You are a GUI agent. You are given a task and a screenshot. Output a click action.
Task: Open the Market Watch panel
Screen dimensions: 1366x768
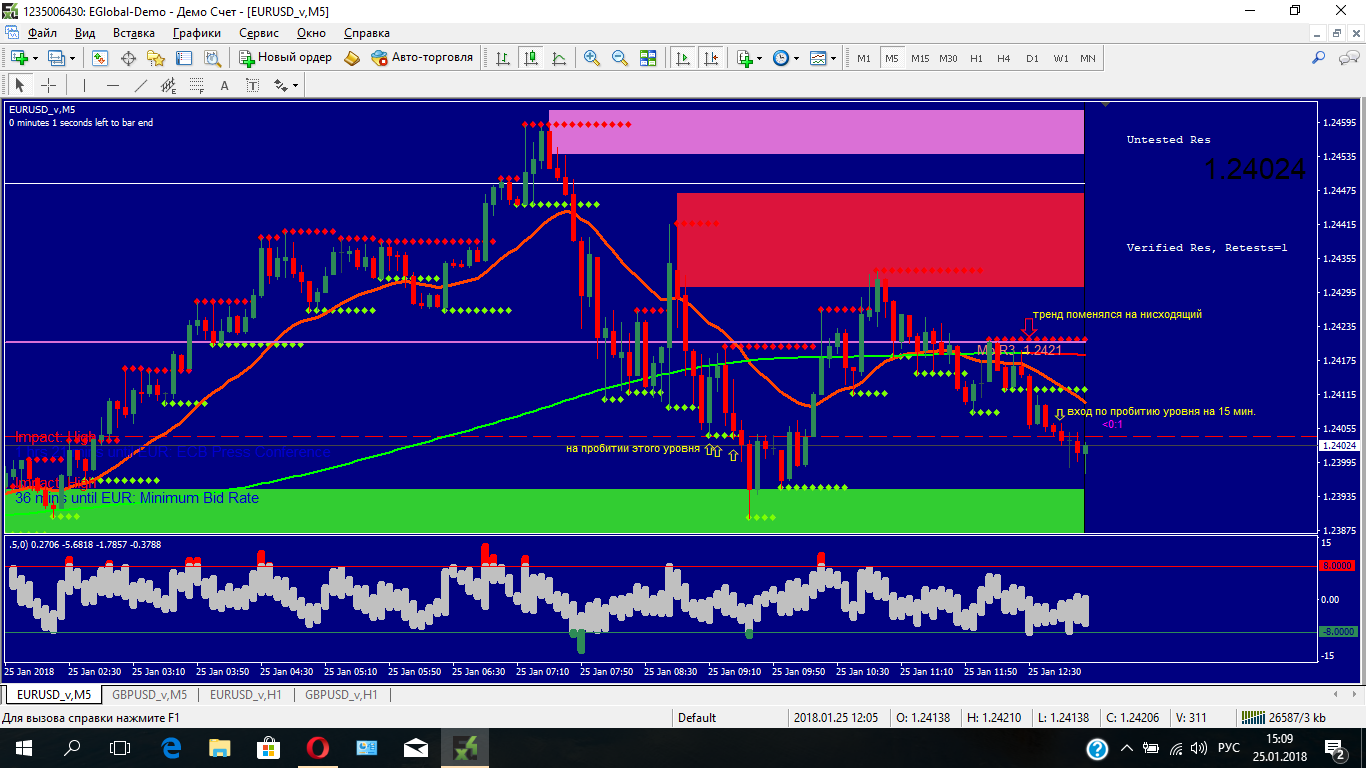click(100, 58)
